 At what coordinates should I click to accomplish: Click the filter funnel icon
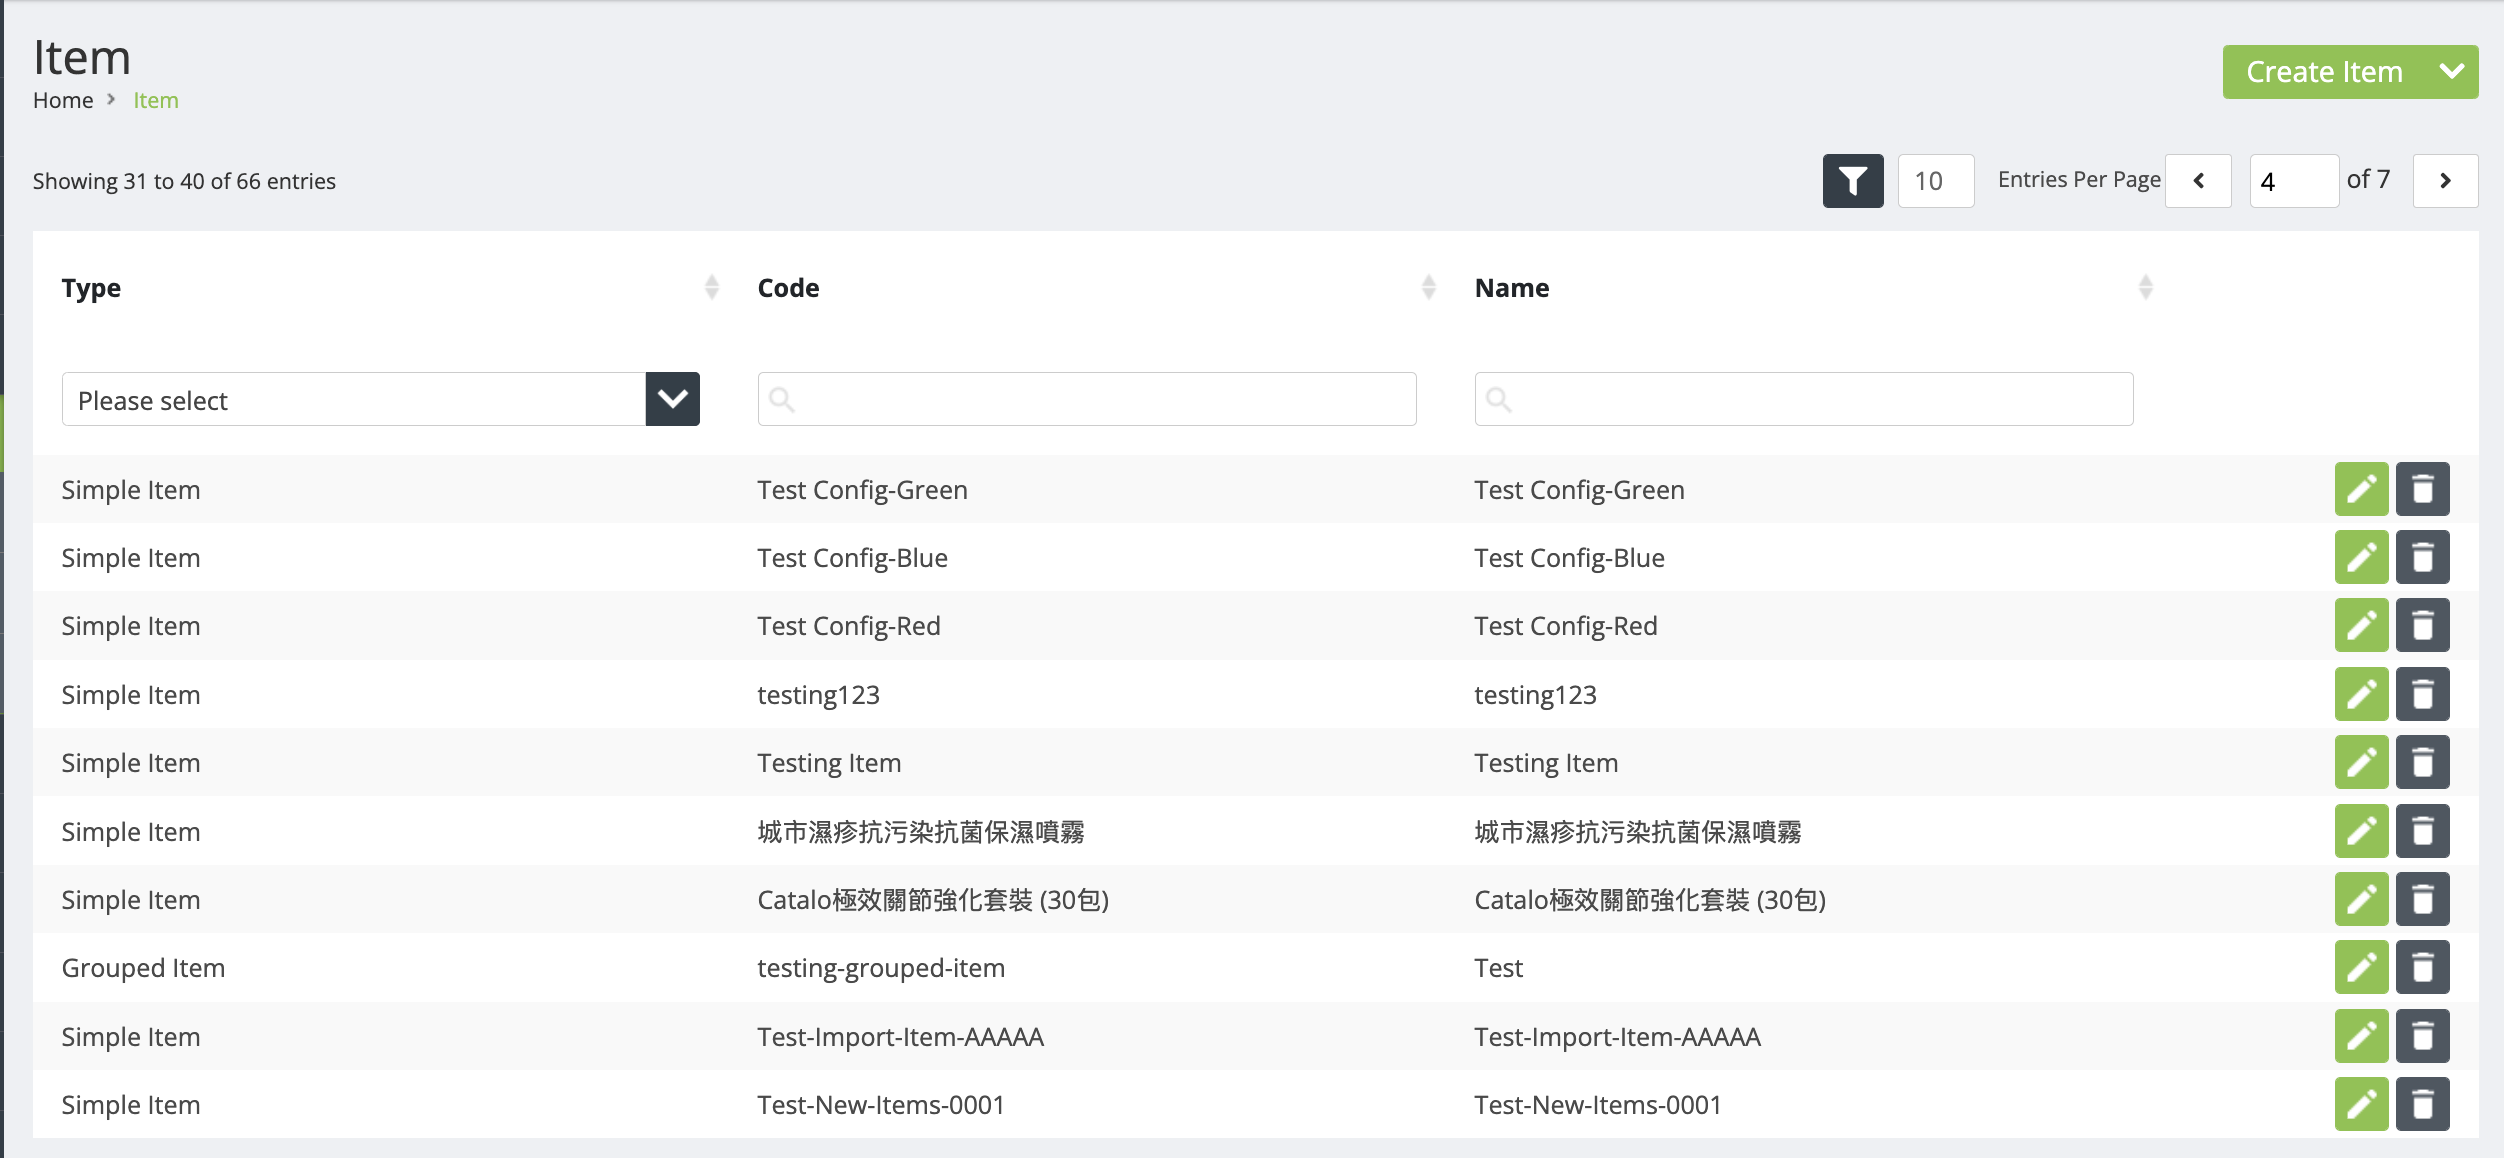click(x=1852, y=181)
